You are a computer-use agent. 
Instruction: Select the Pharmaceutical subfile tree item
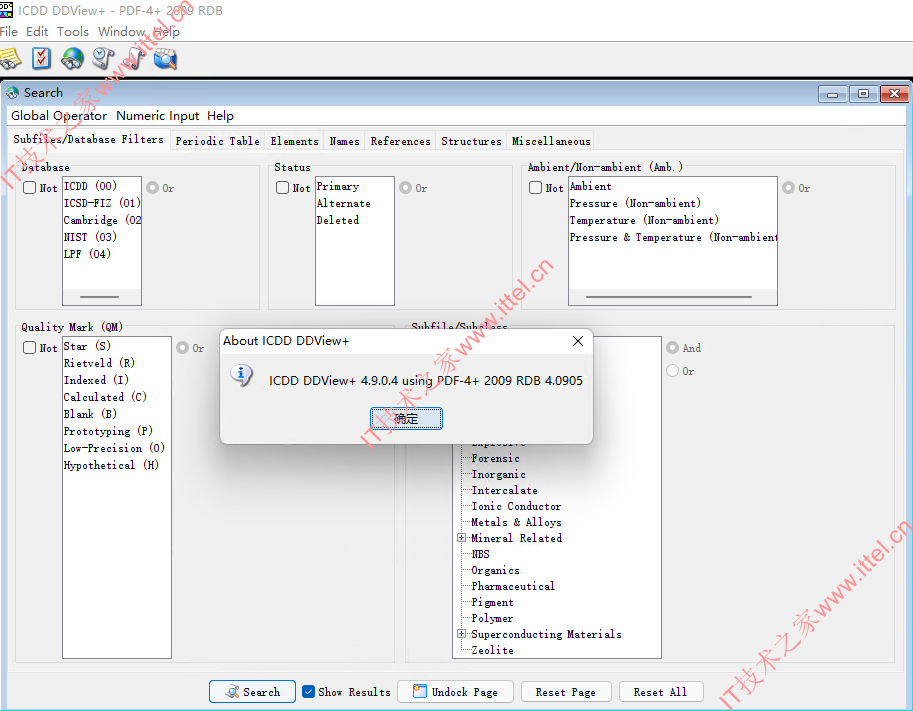tap(513, 586)
